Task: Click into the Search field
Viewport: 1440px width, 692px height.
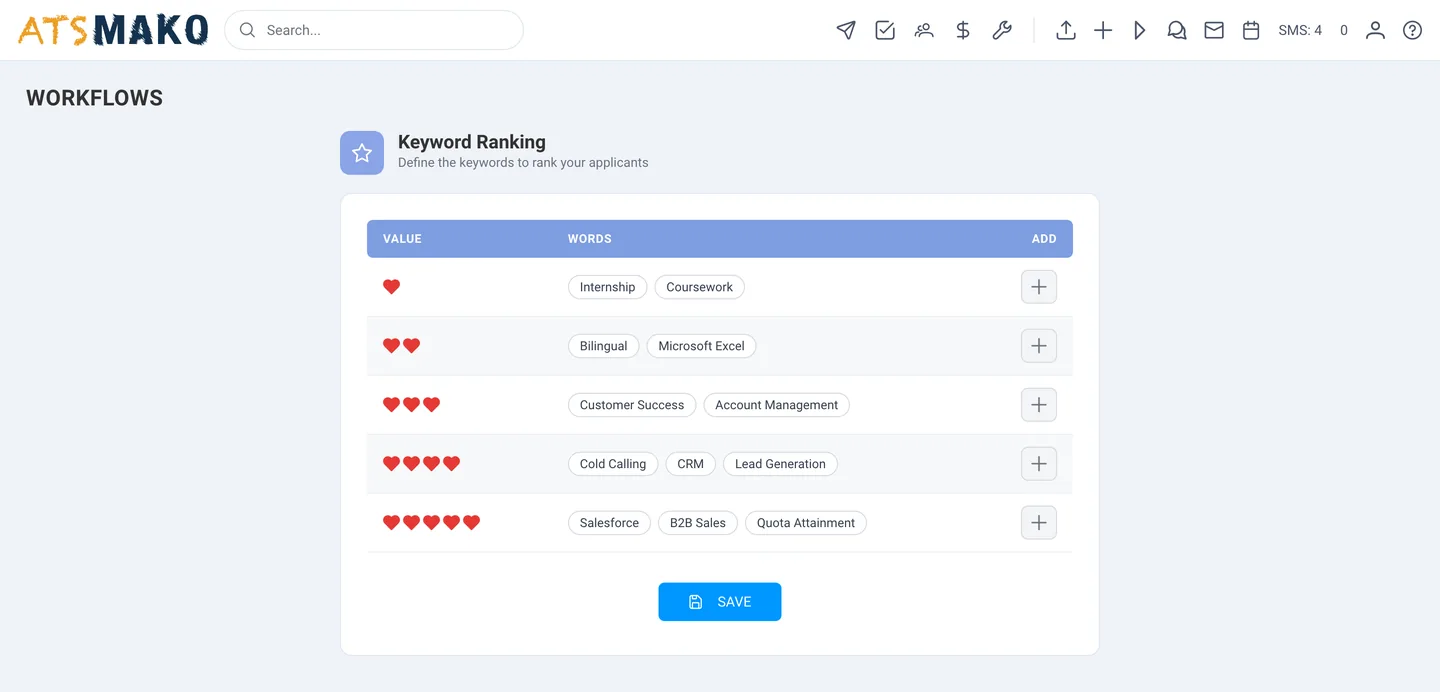Action: 374,30
